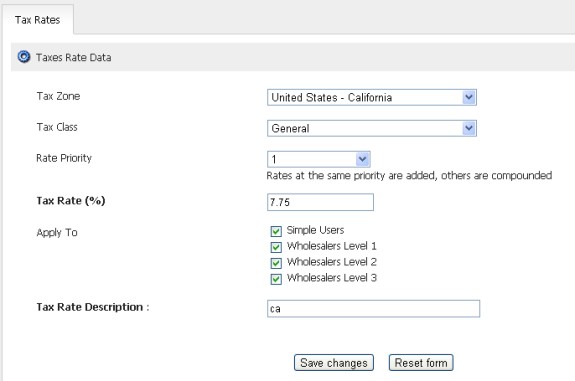Click the Wholesalers Level 3 label text
575x381 pixels.
click(x=332, y=278)
